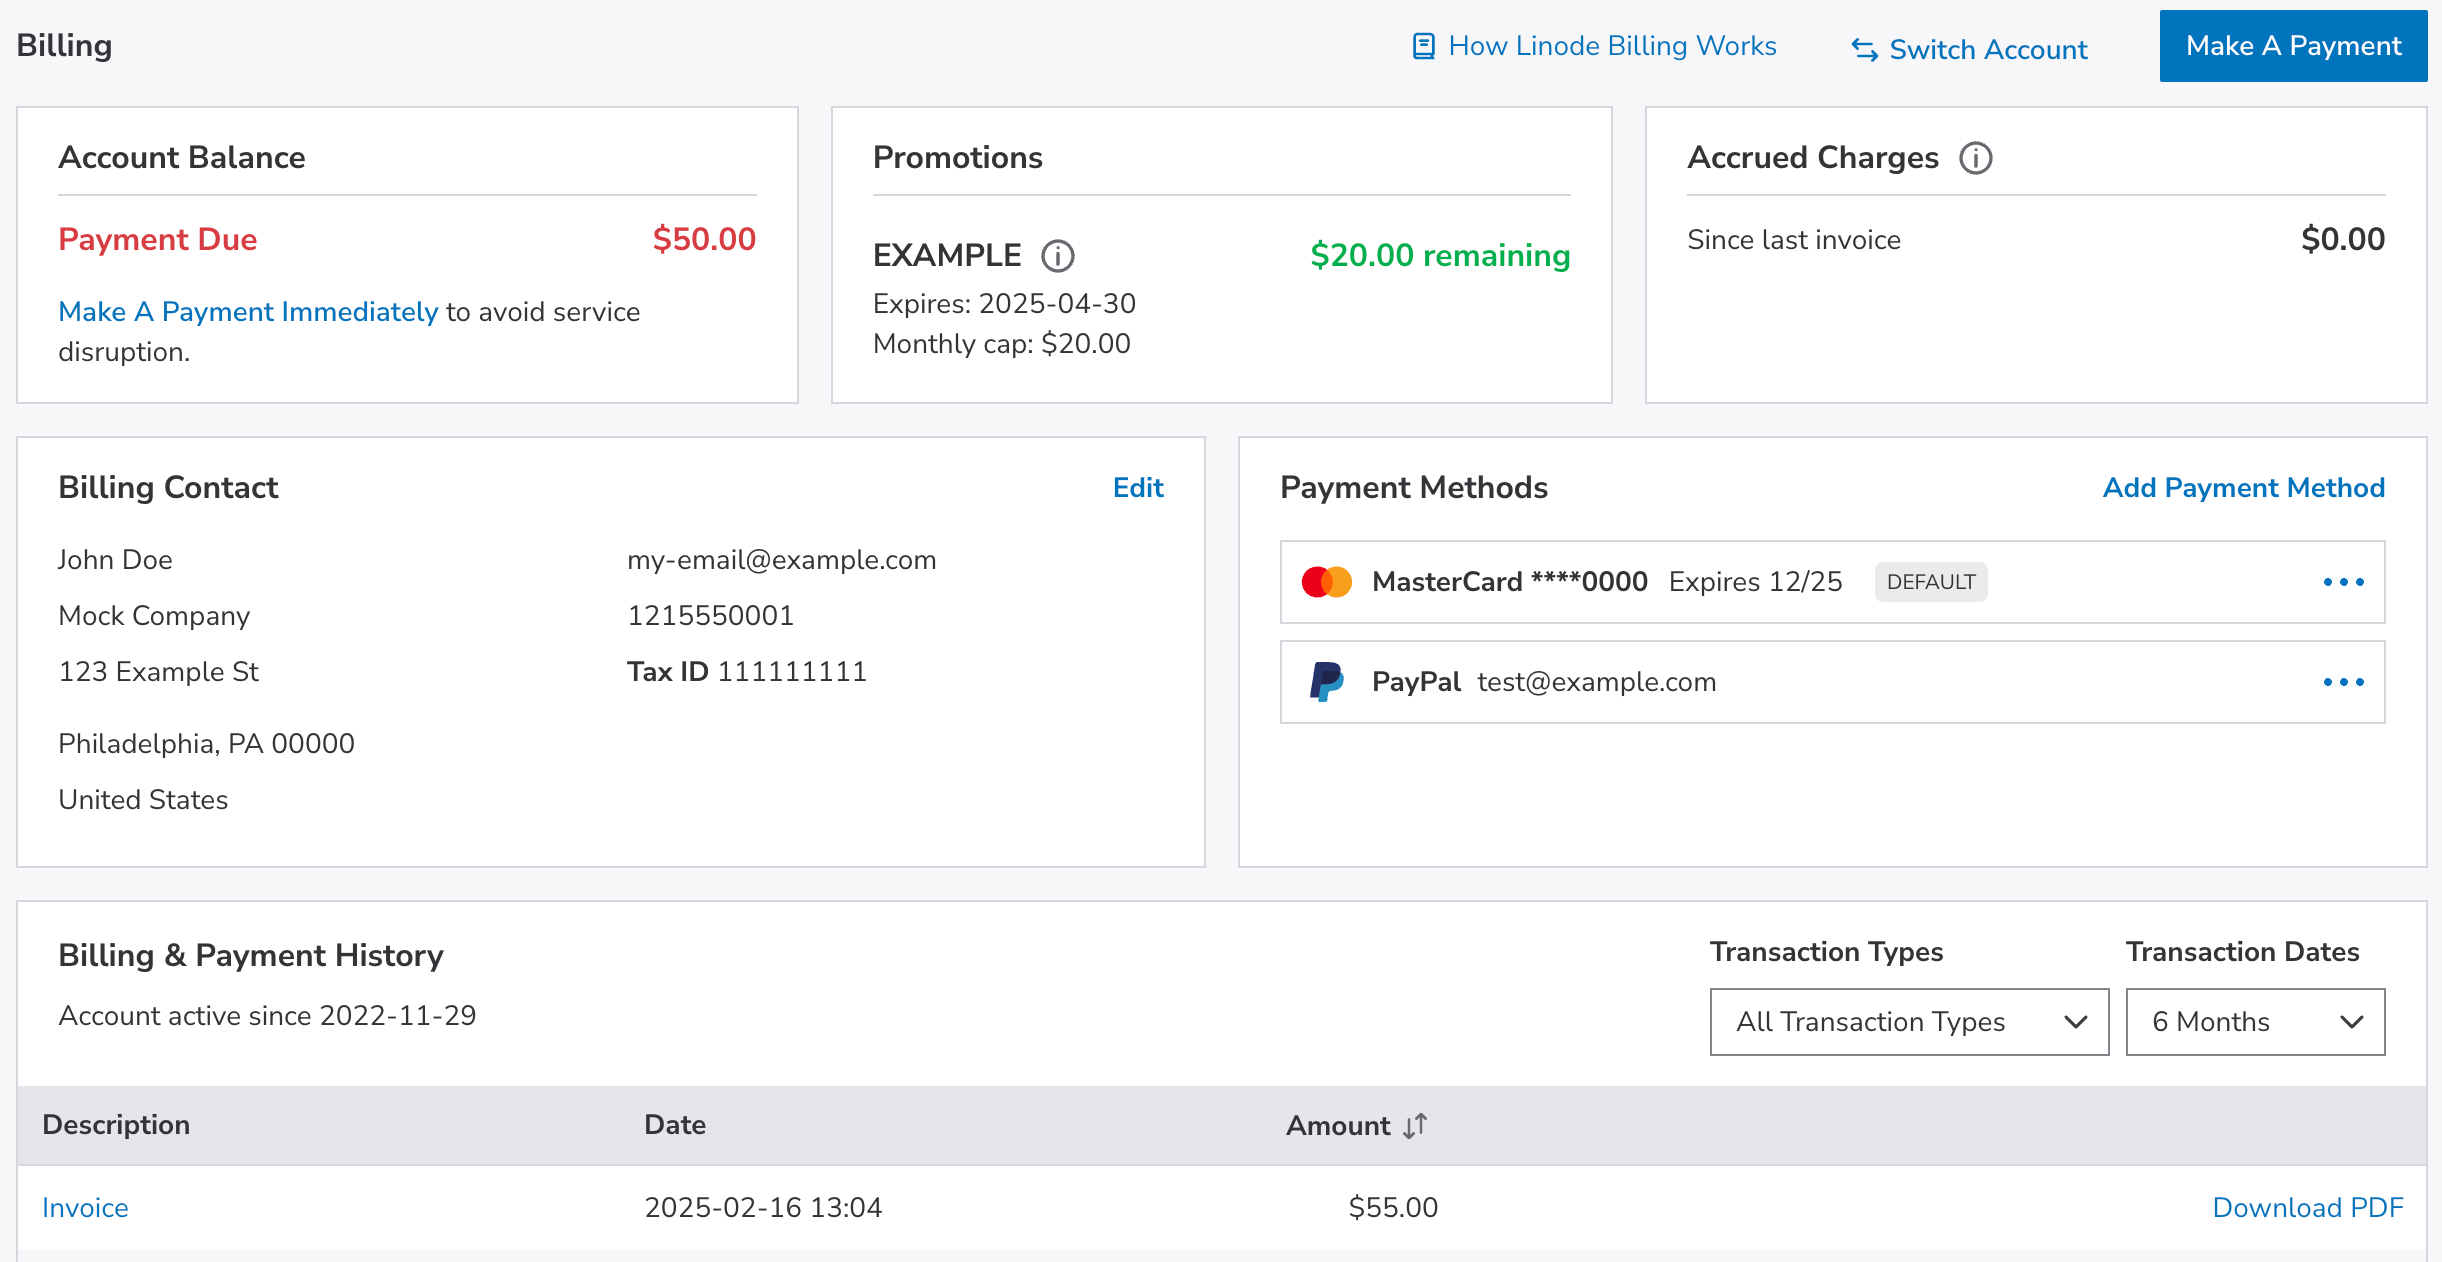This screenshot has width=2442, height=1262.
Task: Open the PayPal action menu dots
Action: pyautogui.click(x=2343, y=682)
